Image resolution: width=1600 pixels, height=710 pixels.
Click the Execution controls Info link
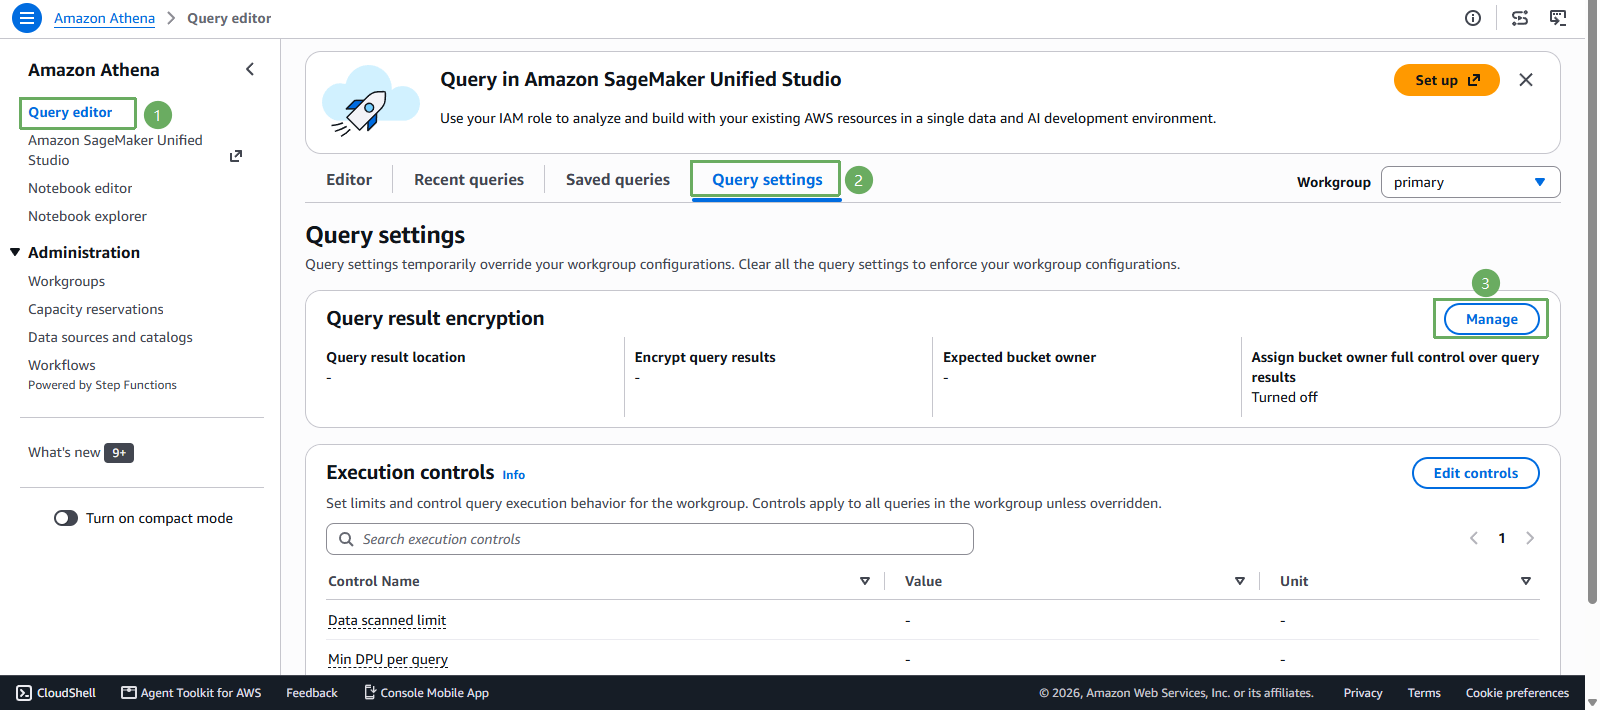[x=514, y=475]
